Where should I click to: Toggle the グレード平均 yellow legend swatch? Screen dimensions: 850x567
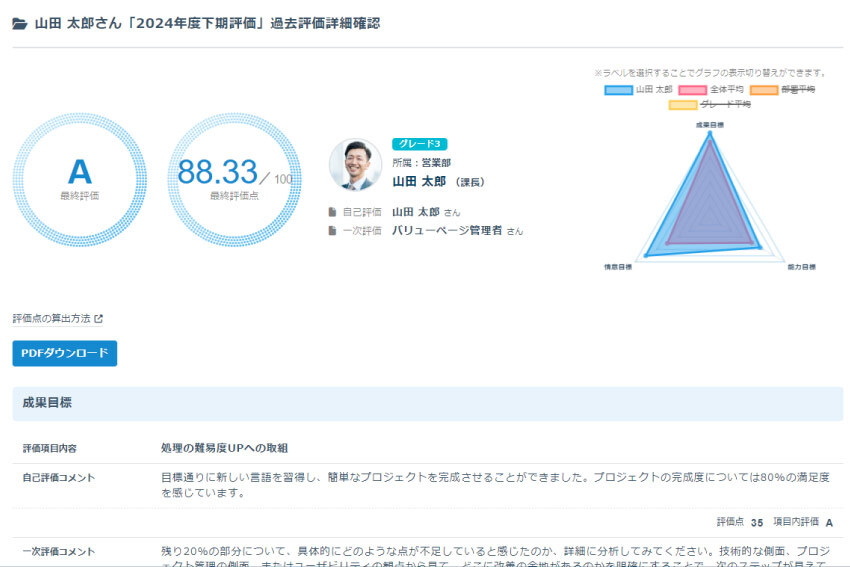682,105
